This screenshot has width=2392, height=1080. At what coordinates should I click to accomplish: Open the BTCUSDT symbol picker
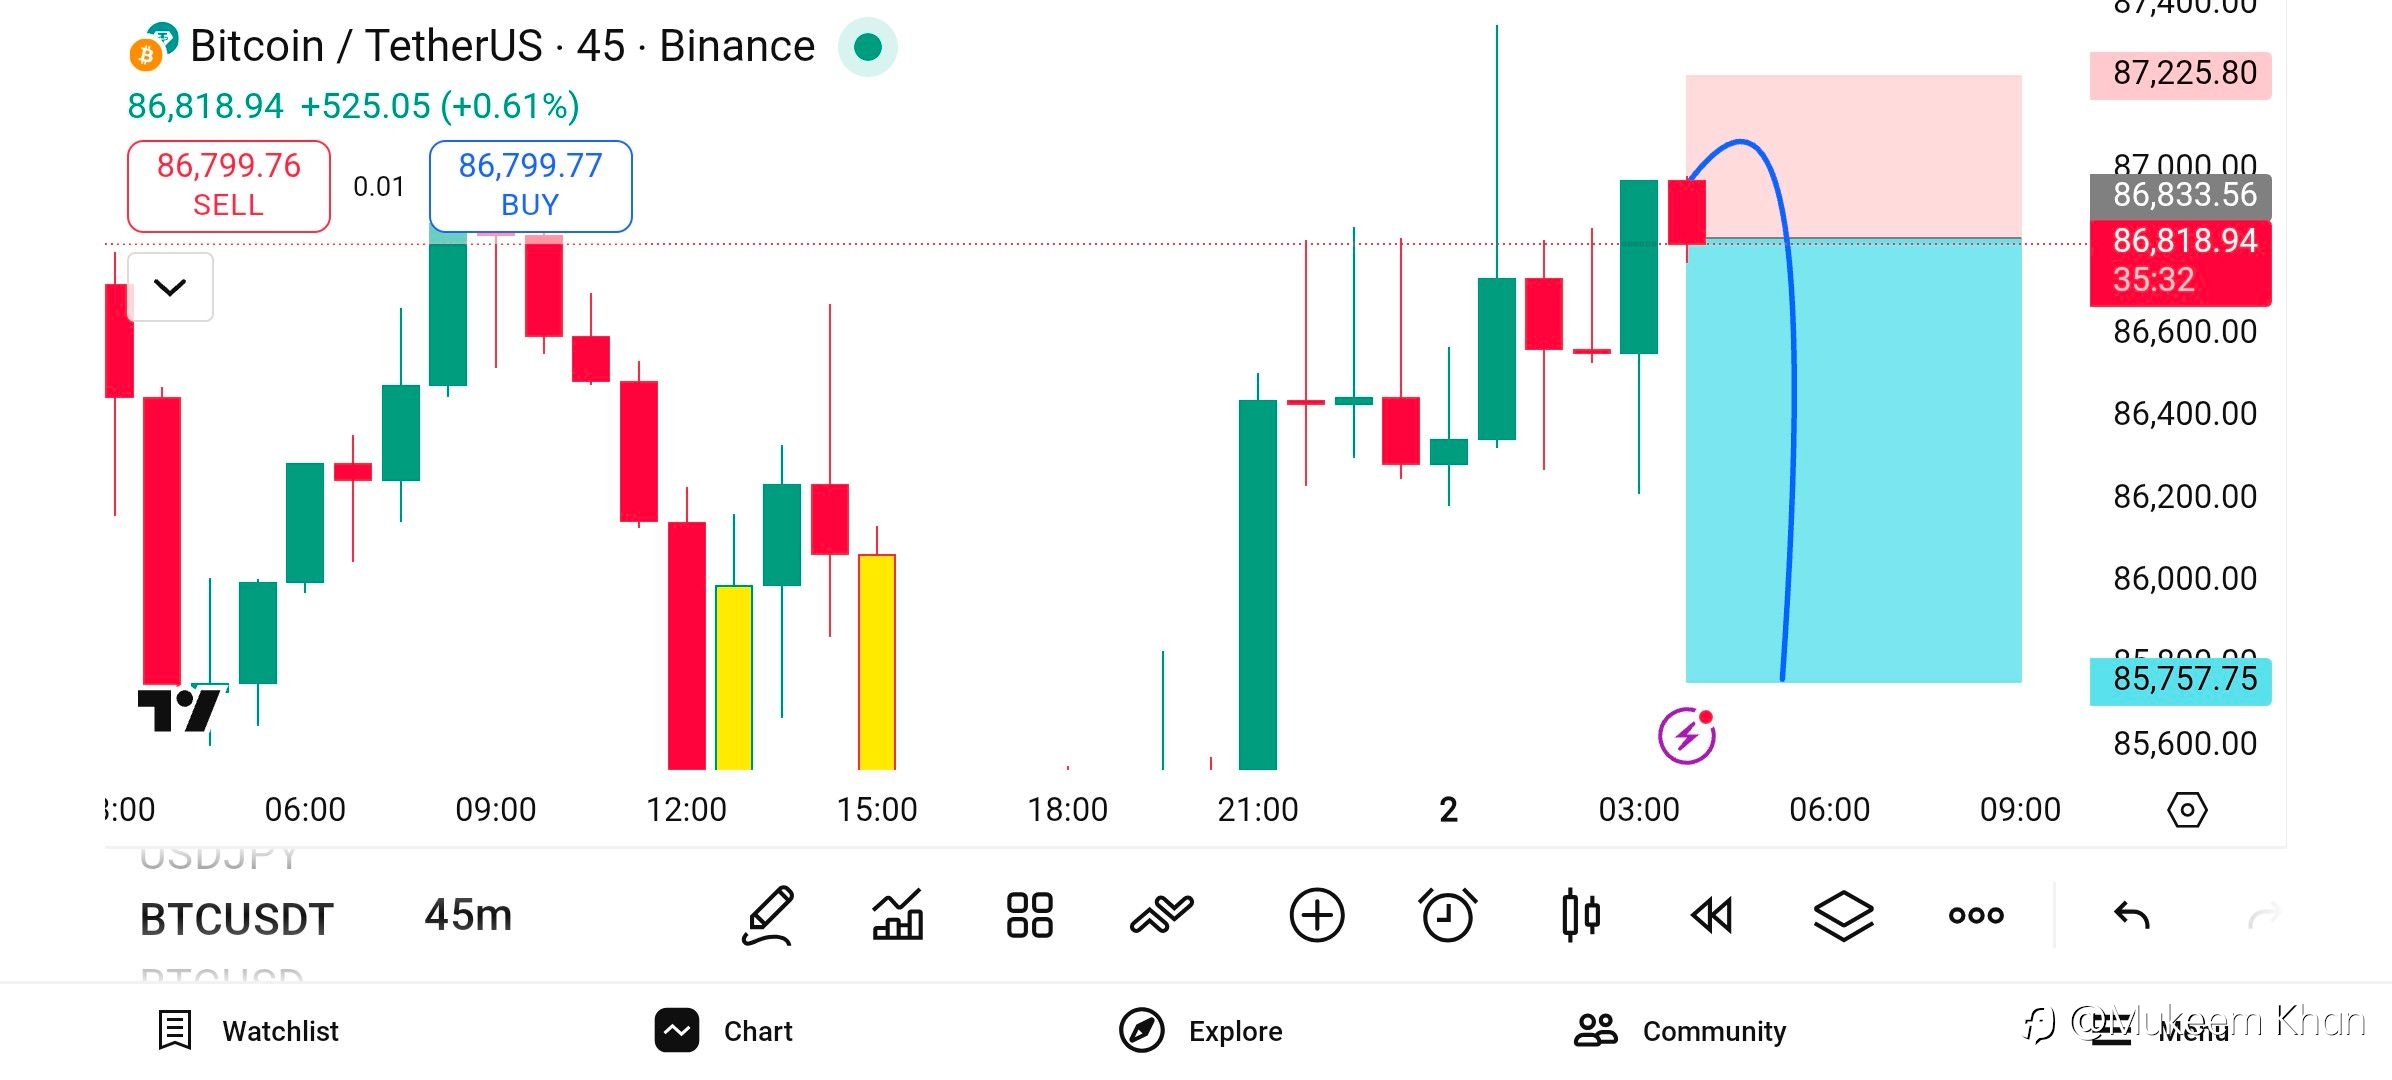tap(236, 919)
